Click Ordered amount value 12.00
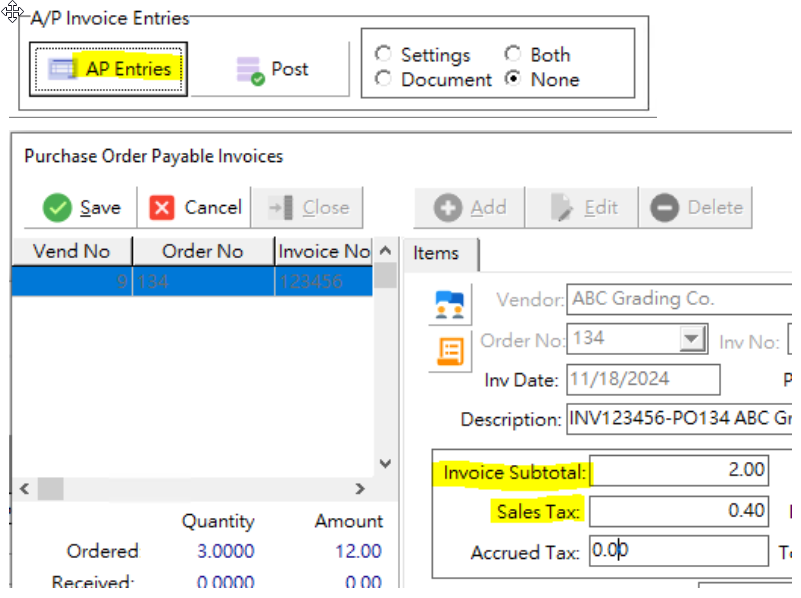The width and height of the screenshot is (801, 598). tap(358, 552)
